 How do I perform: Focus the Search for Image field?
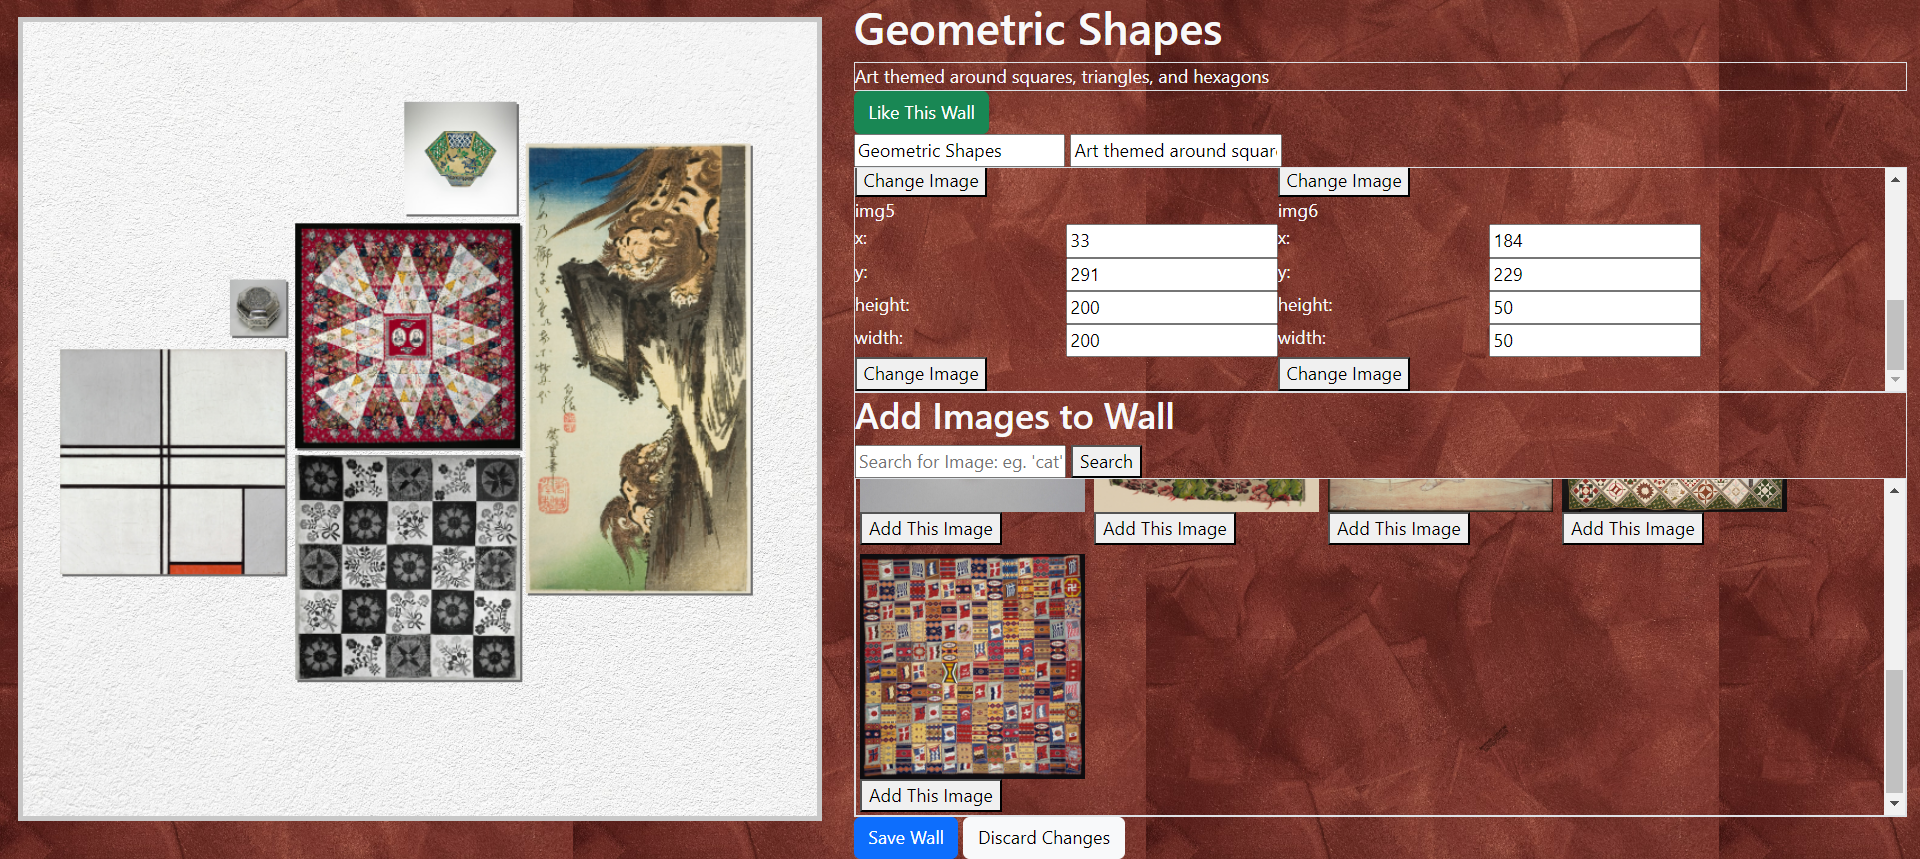(960, 462)
